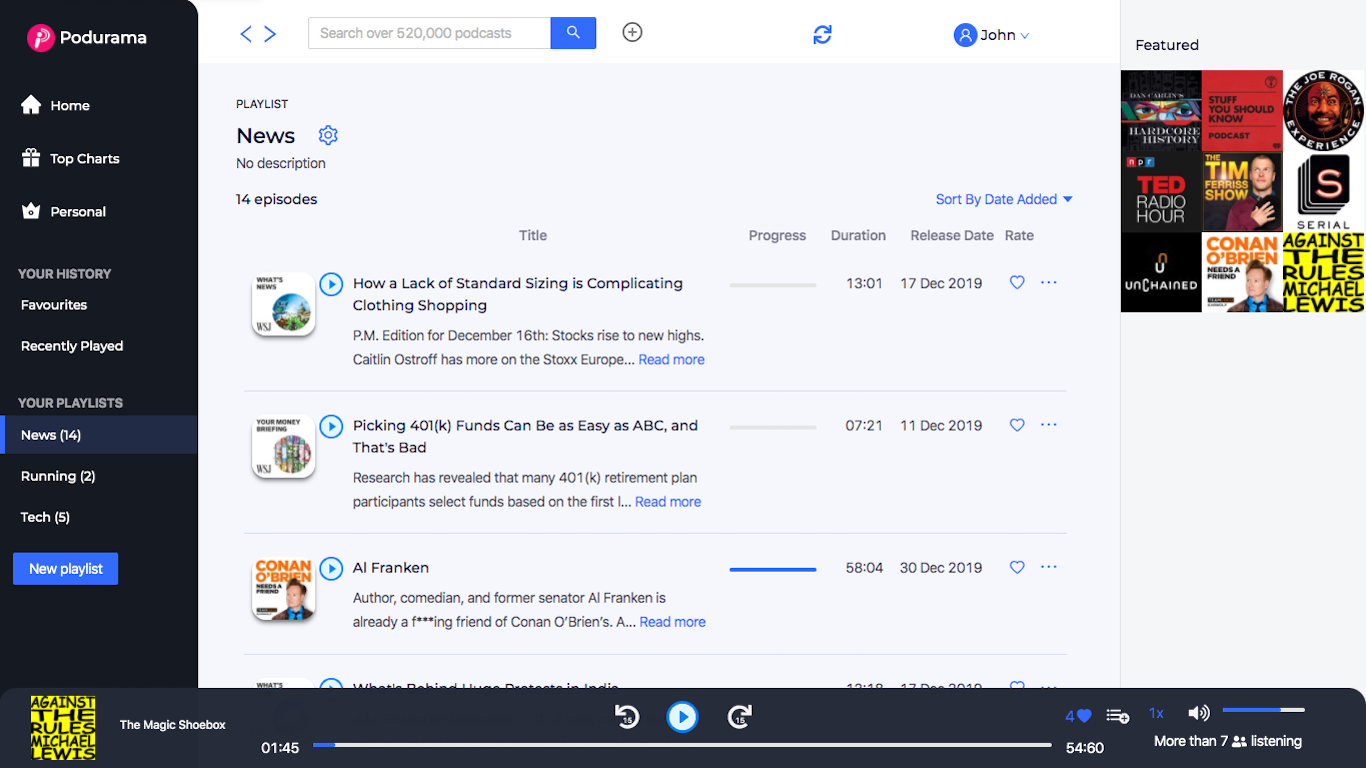Click the refresh sync icon in header

822,35
